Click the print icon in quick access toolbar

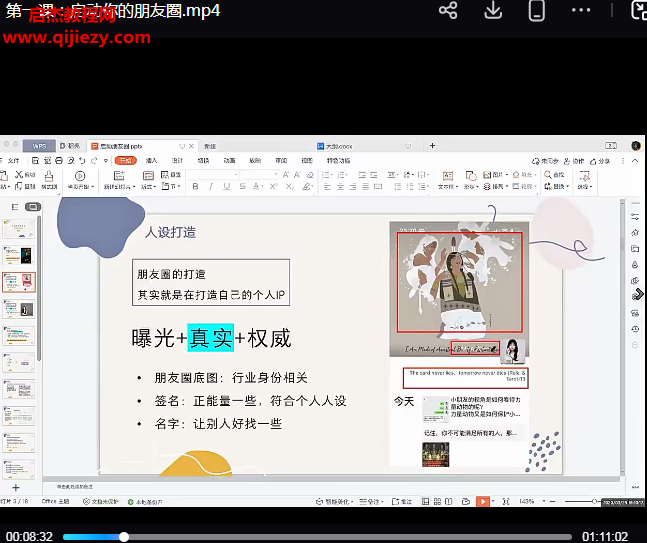[59, 161]
